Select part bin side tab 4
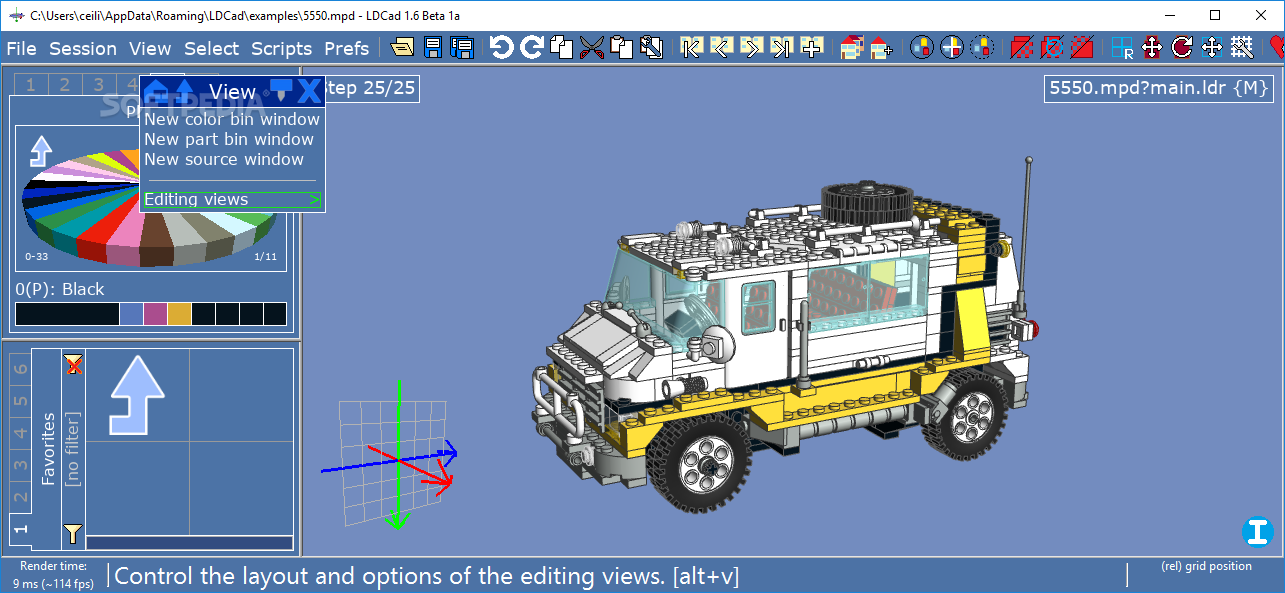 (x=20, y=433)
